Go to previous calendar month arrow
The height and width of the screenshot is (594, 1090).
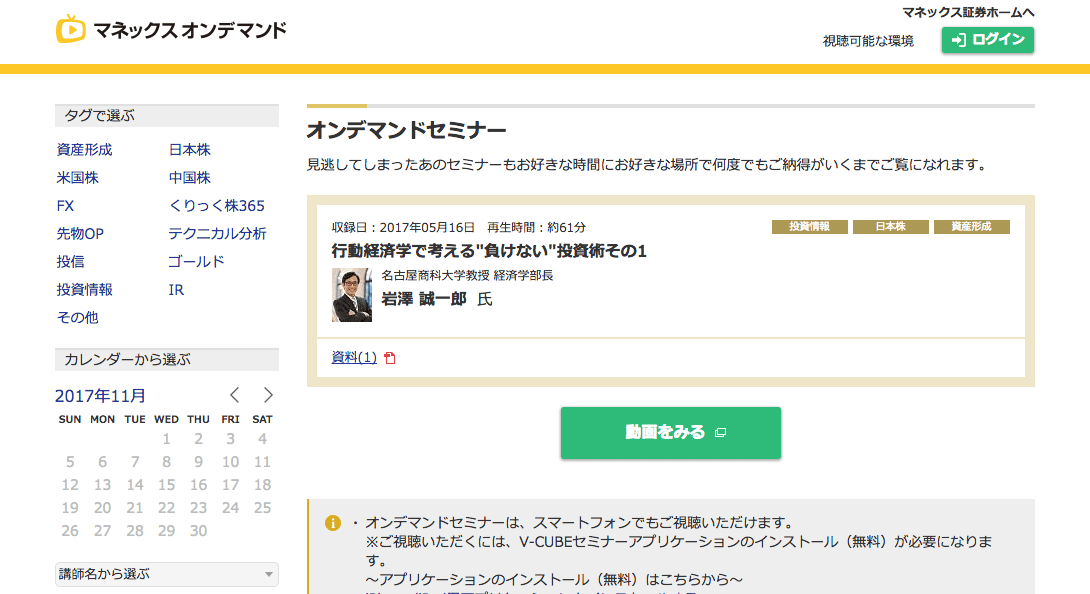click(235, 395)
